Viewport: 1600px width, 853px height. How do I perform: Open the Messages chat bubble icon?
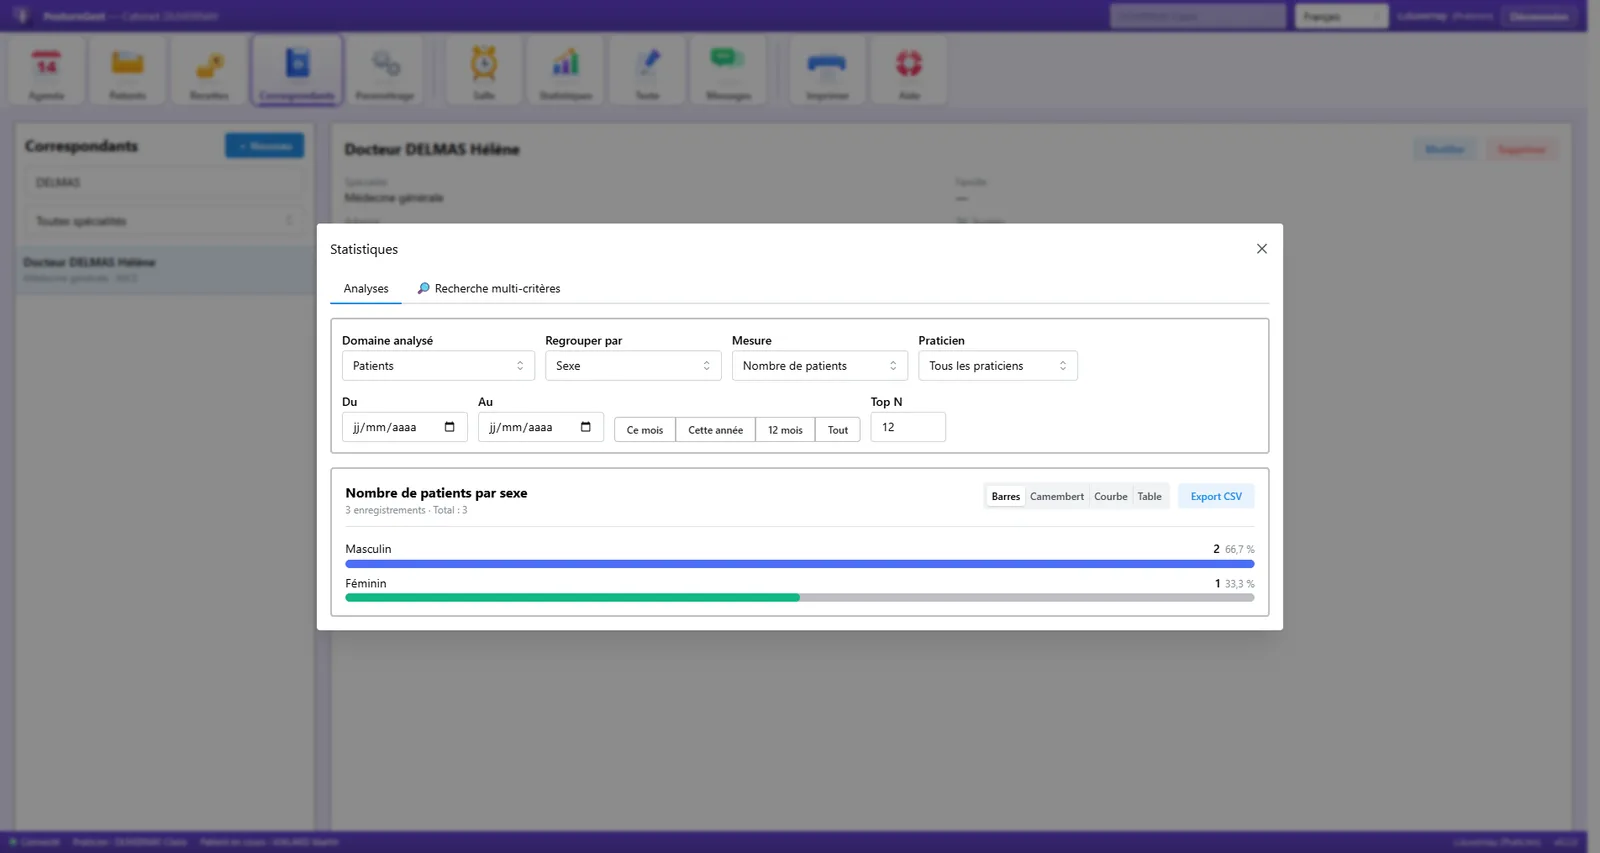[x=728, y=69]
